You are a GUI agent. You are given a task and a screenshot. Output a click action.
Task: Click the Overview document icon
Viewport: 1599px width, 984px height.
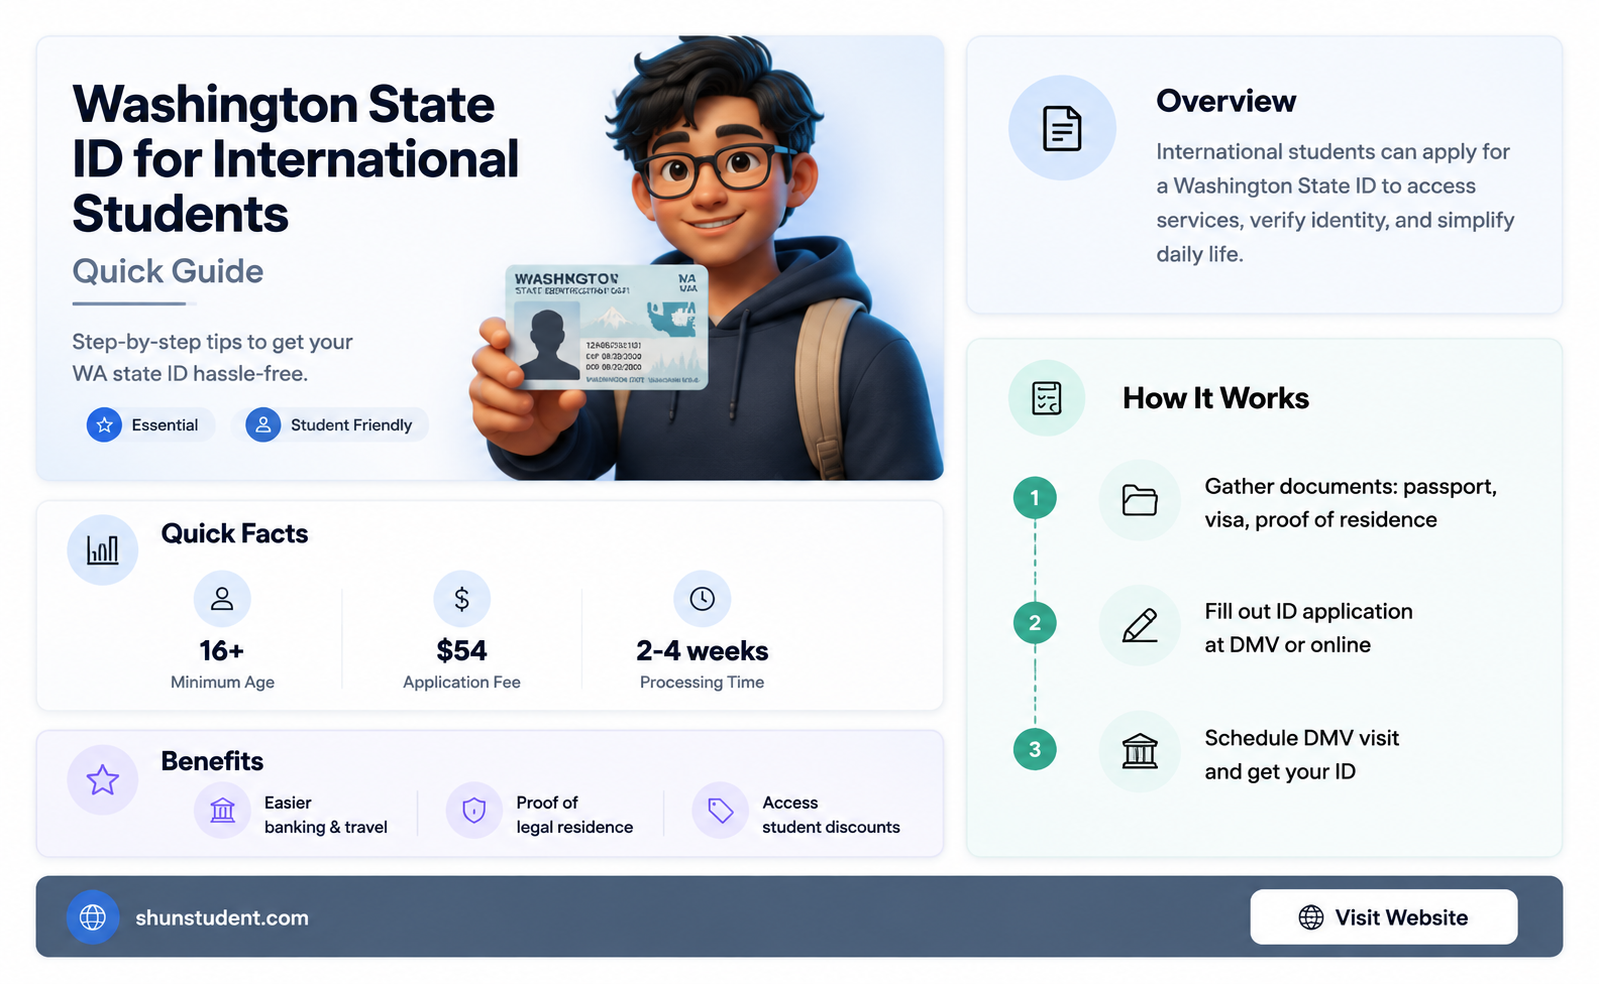pyautogui.click(x=1062, y=128)
